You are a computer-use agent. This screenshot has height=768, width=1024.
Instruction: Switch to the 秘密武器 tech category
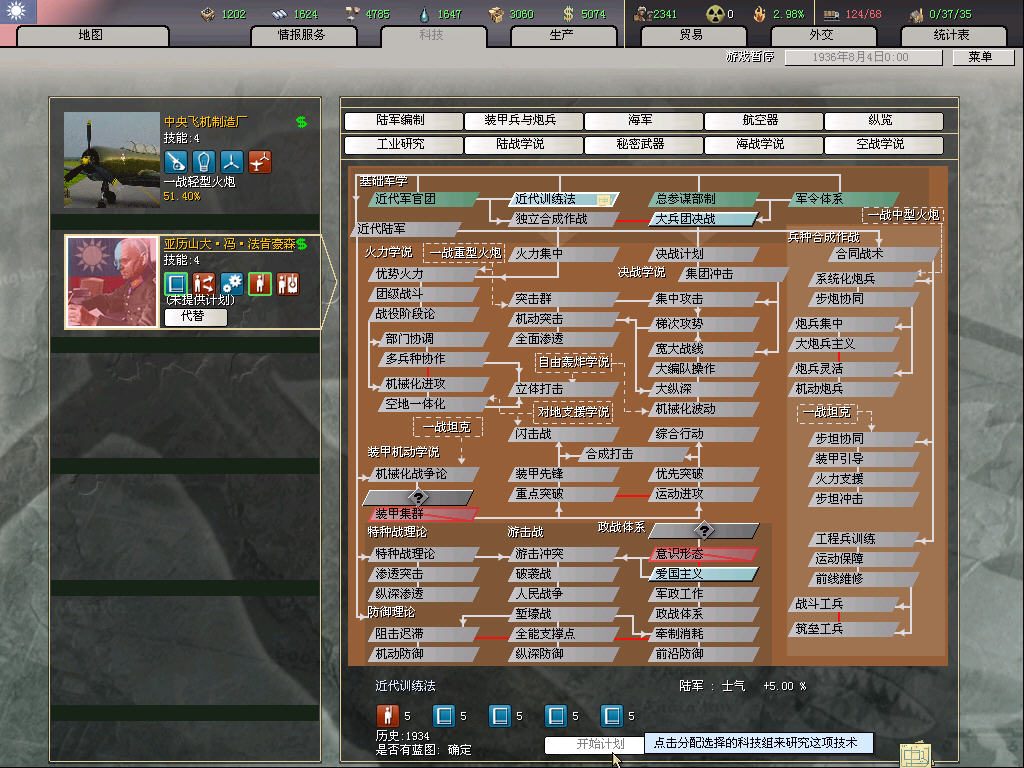point(643,145)
